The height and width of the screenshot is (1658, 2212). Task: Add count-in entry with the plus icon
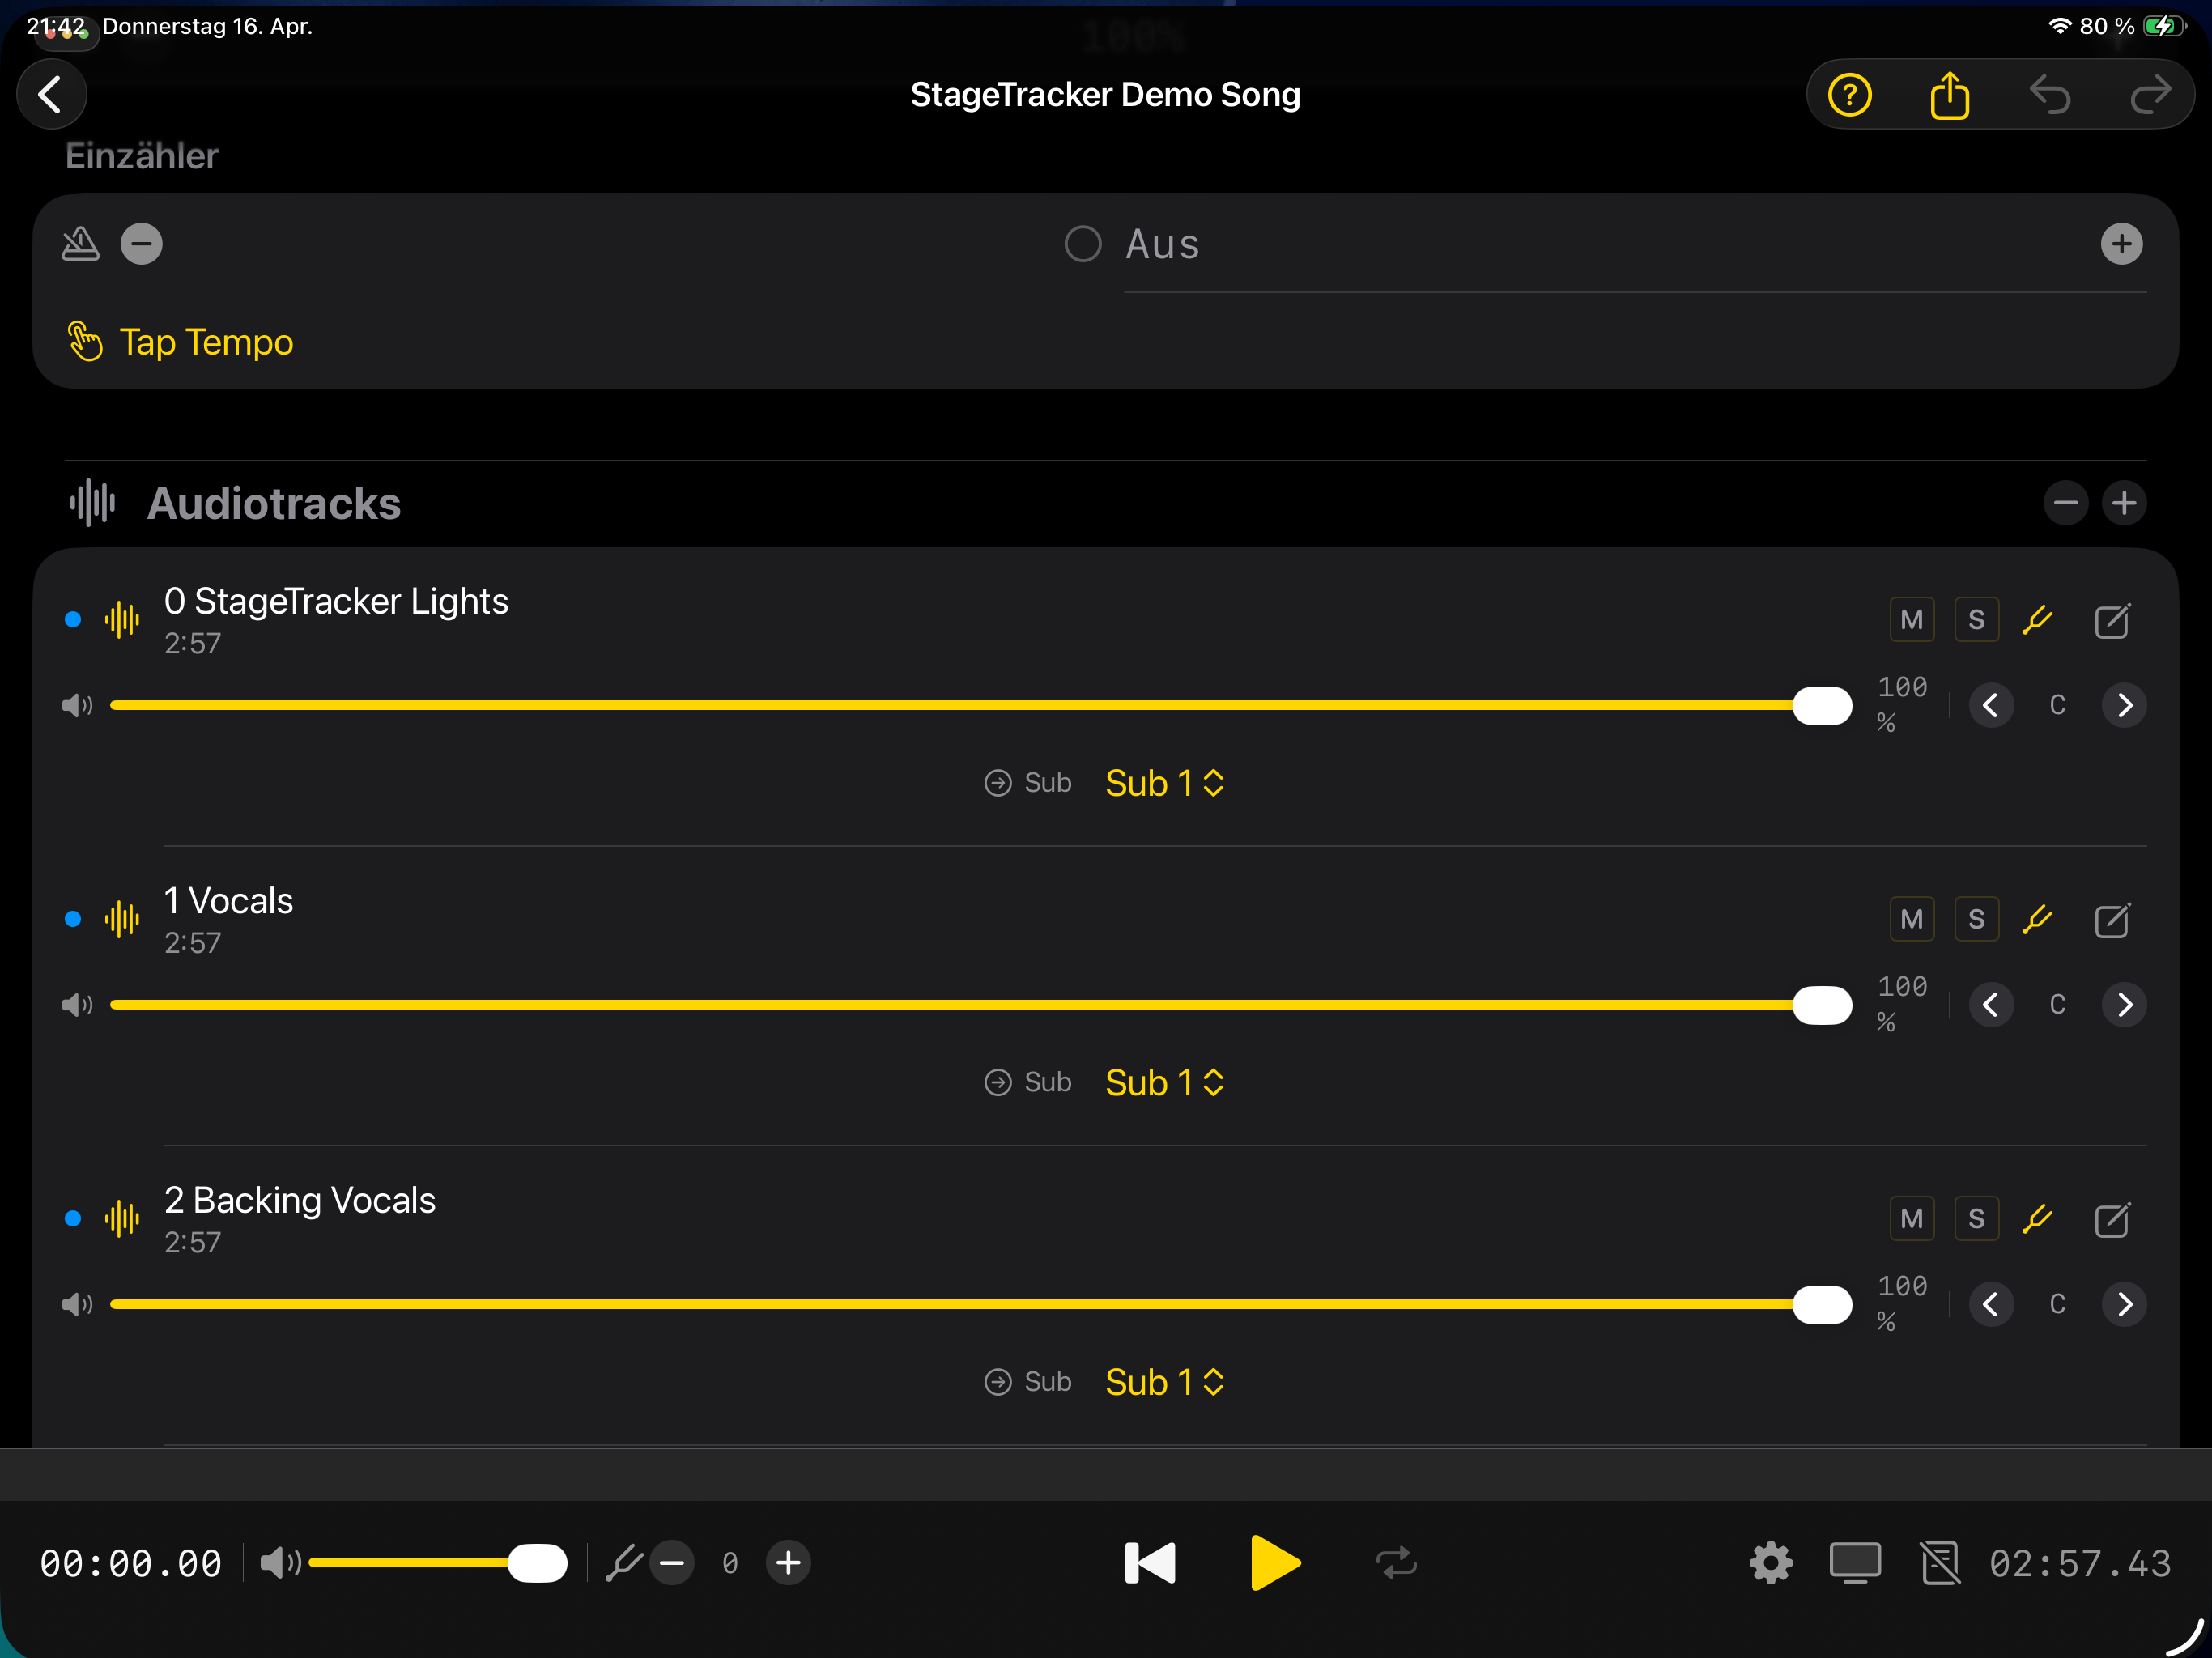click(x=2121, y=244)
